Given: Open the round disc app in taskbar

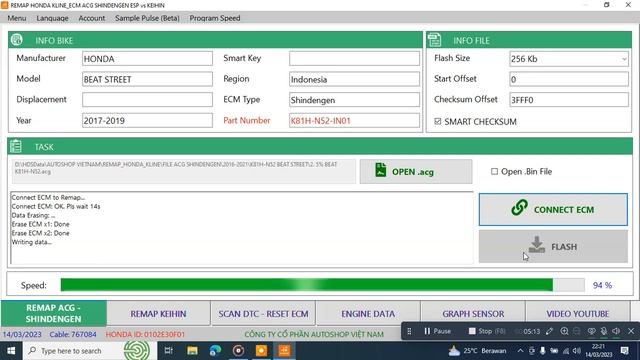Looking at the screenshot, I should click(238, 351).
